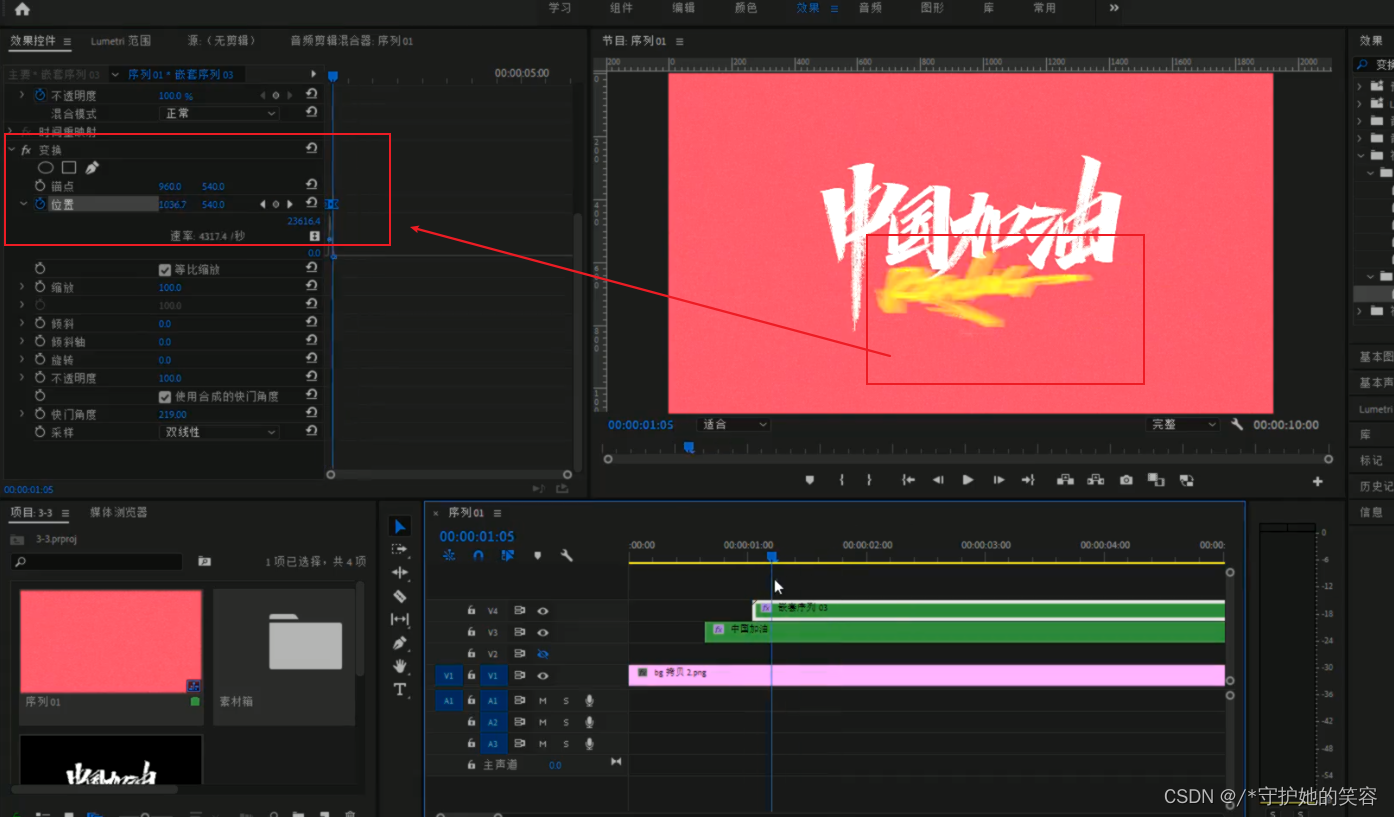The height and width of the screenshot is (817, 1394).
Task: Select the Track Select Forward tool
Action: pos(400,550)
